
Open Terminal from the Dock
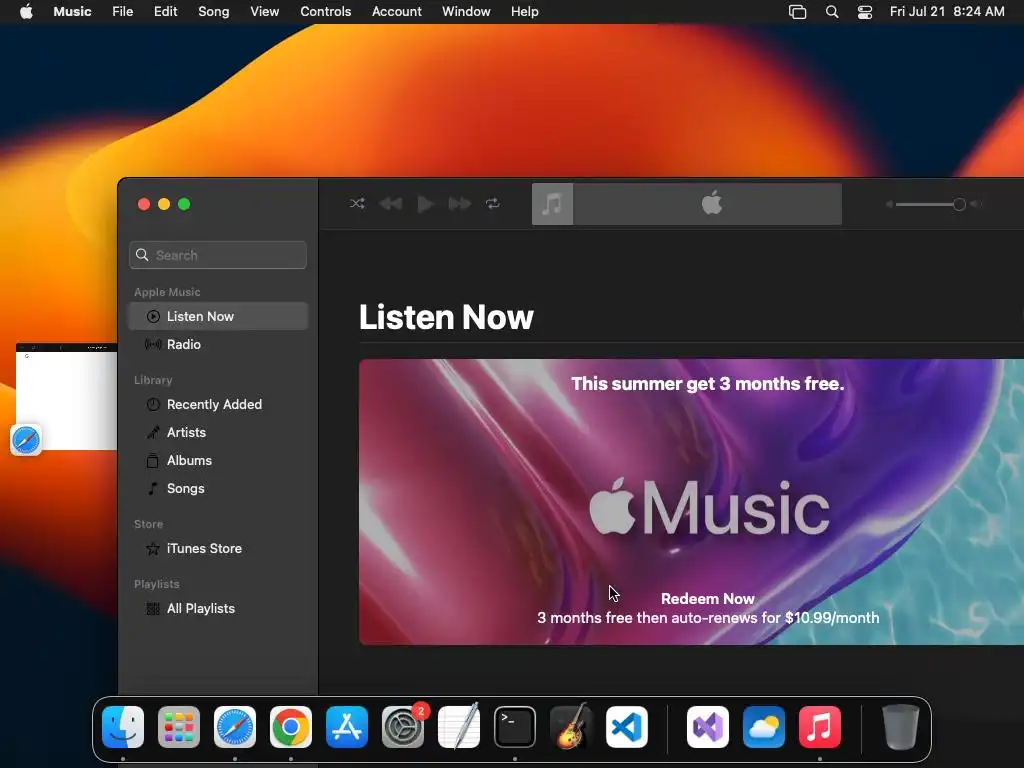pyautogui.click(x=515, y=727)
